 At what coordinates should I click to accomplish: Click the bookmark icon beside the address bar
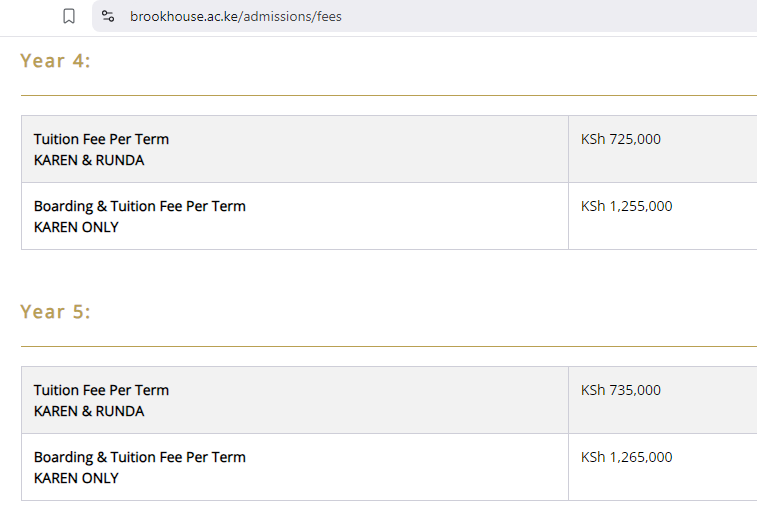click(x=69, y=16)
